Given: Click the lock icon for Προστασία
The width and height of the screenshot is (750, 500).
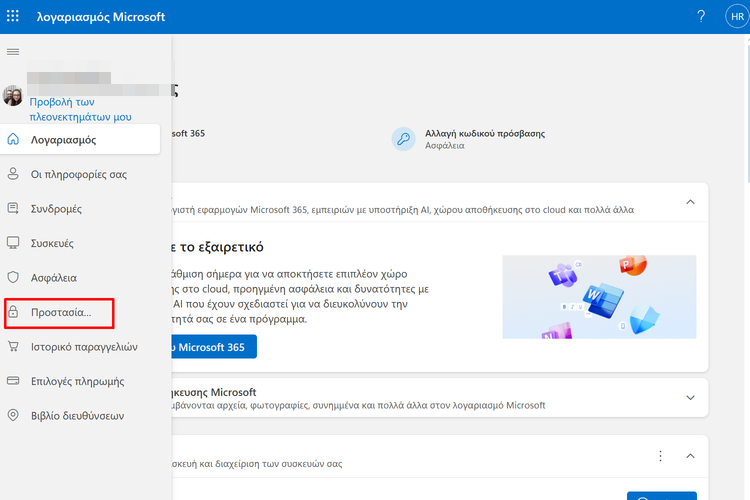Looking at the screenshot, I should [x=13, y=312].
